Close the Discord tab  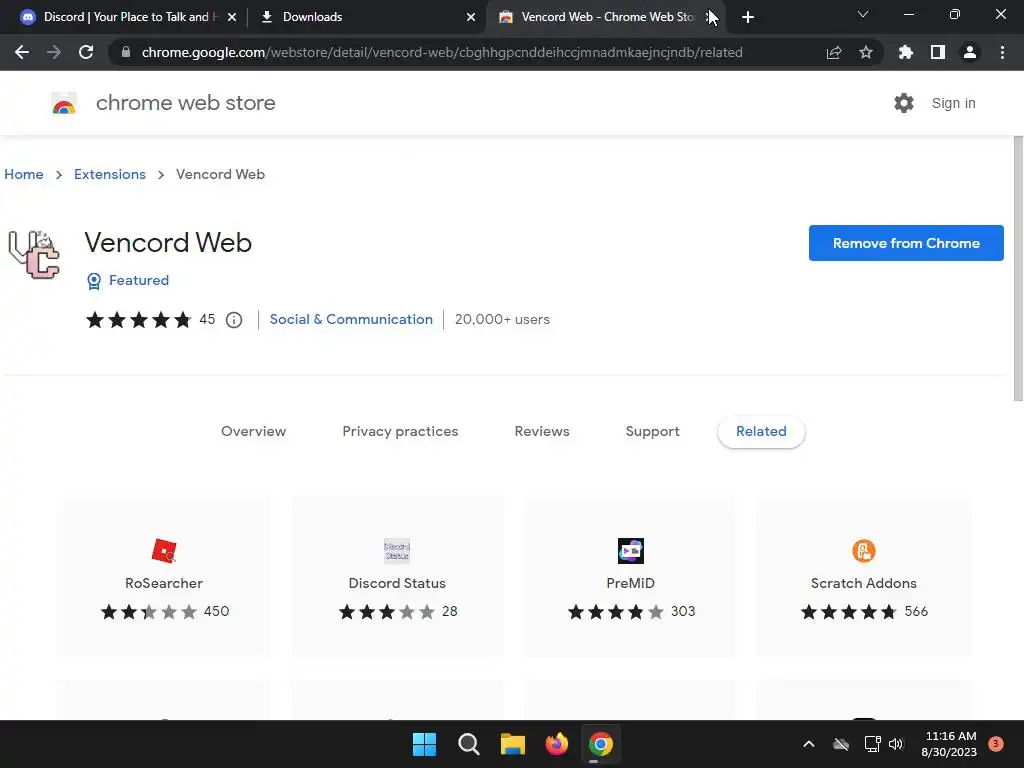pyautogui.click(x=232, y=17)
